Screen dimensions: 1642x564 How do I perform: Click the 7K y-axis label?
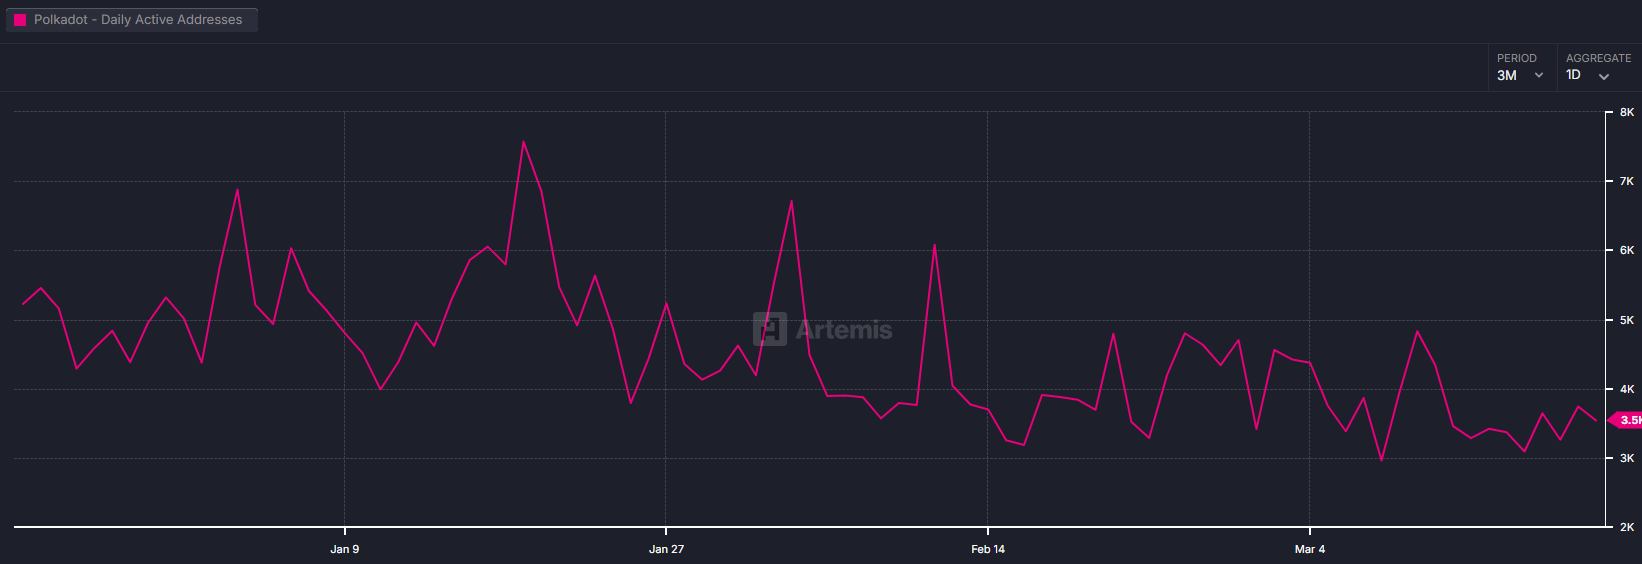click(1627, 181)
